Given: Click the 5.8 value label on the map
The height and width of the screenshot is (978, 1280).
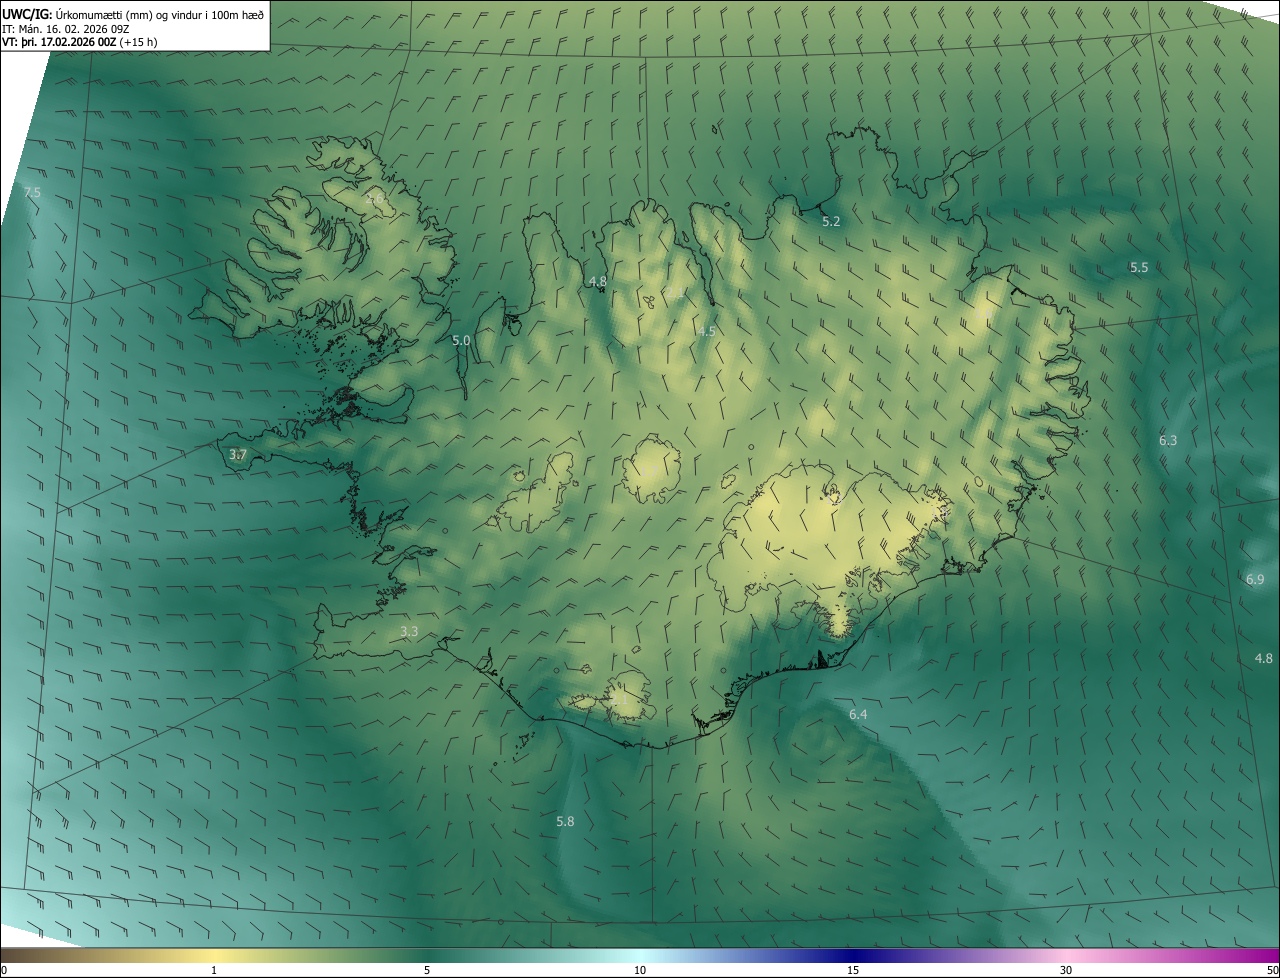Looking at the screenshot, I should pos(565,821).
